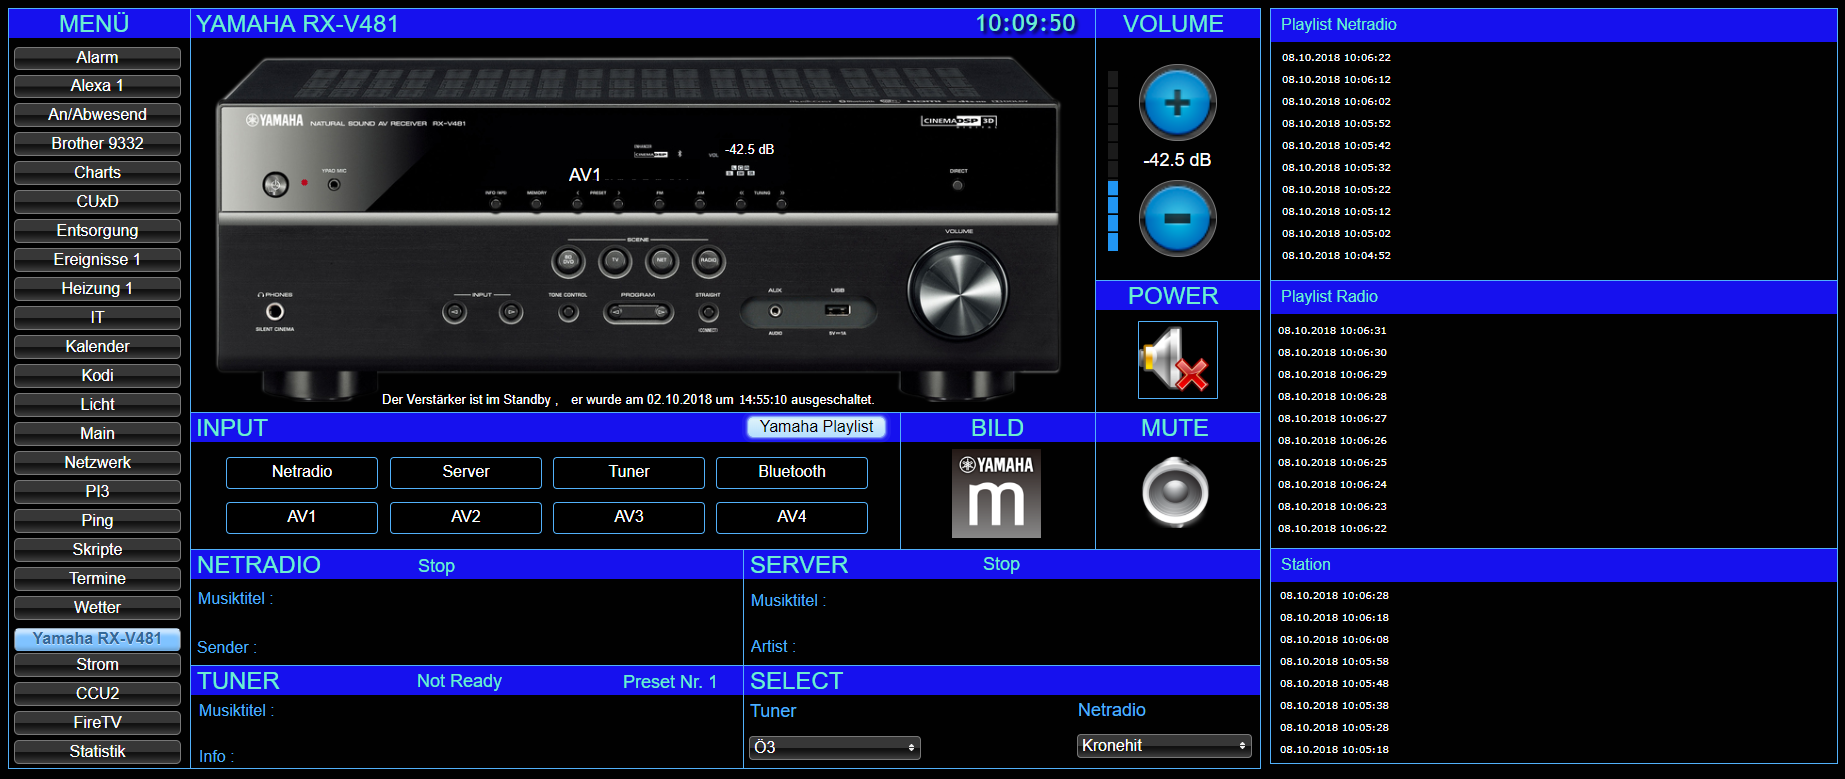The height and width of the screenshot is (779, 1845).
Task: Open the Netzwerk page
Action: click(x=97, y=463)
